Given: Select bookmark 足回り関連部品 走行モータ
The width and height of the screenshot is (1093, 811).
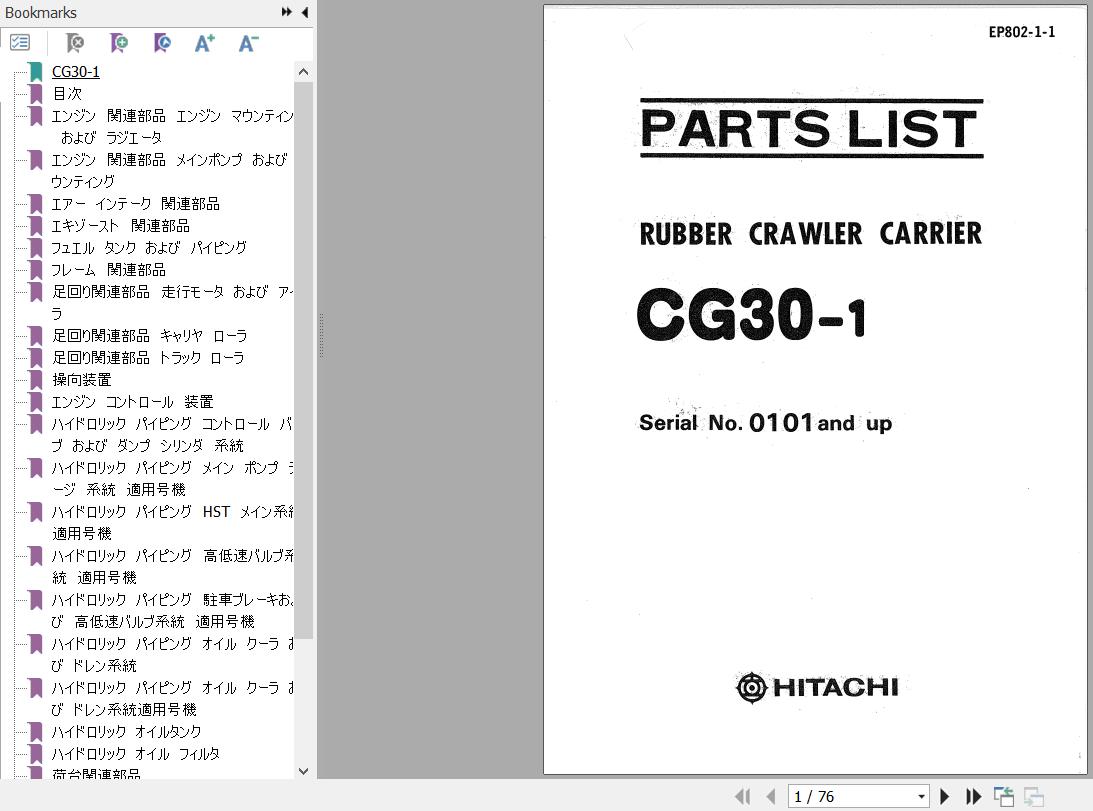Looking at the screenshot, I should (172, 302).
